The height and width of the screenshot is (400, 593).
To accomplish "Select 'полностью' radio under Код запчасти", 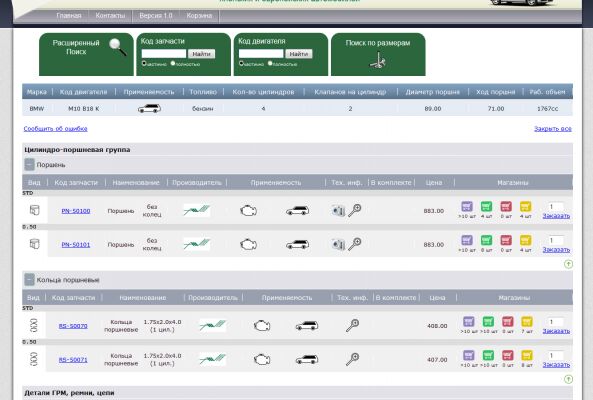I will tap(173, 63).
